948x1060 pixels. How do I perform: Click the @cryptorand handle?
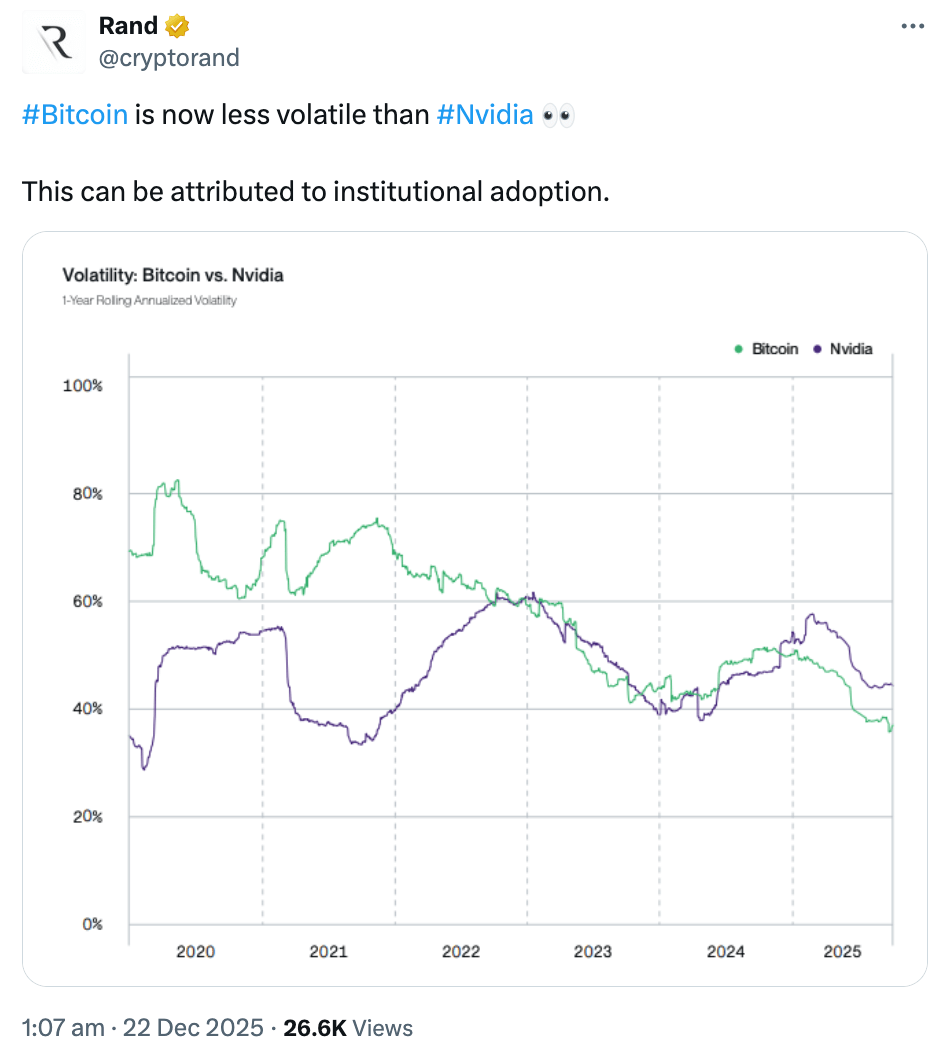click(169, 57)
